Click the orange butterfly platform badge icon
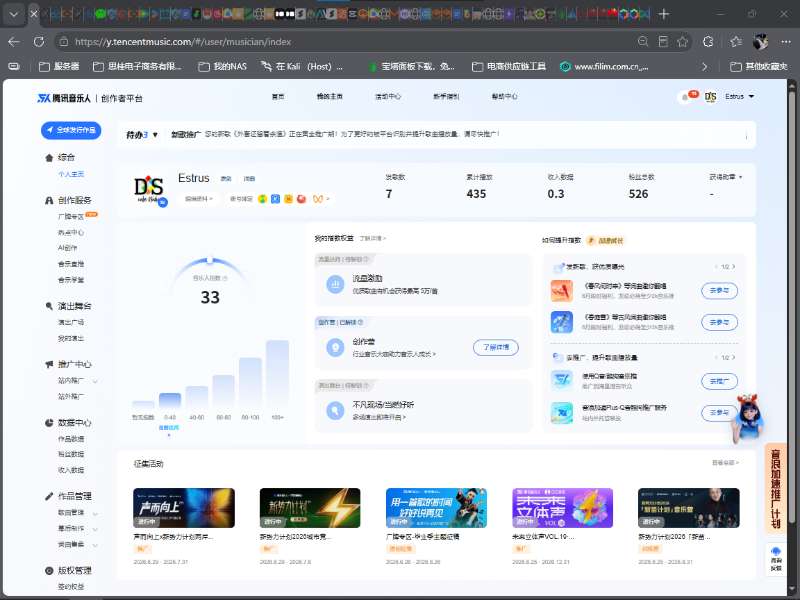Image resolution: width=800 pixels, height=600 pixels. coord(318,199)
